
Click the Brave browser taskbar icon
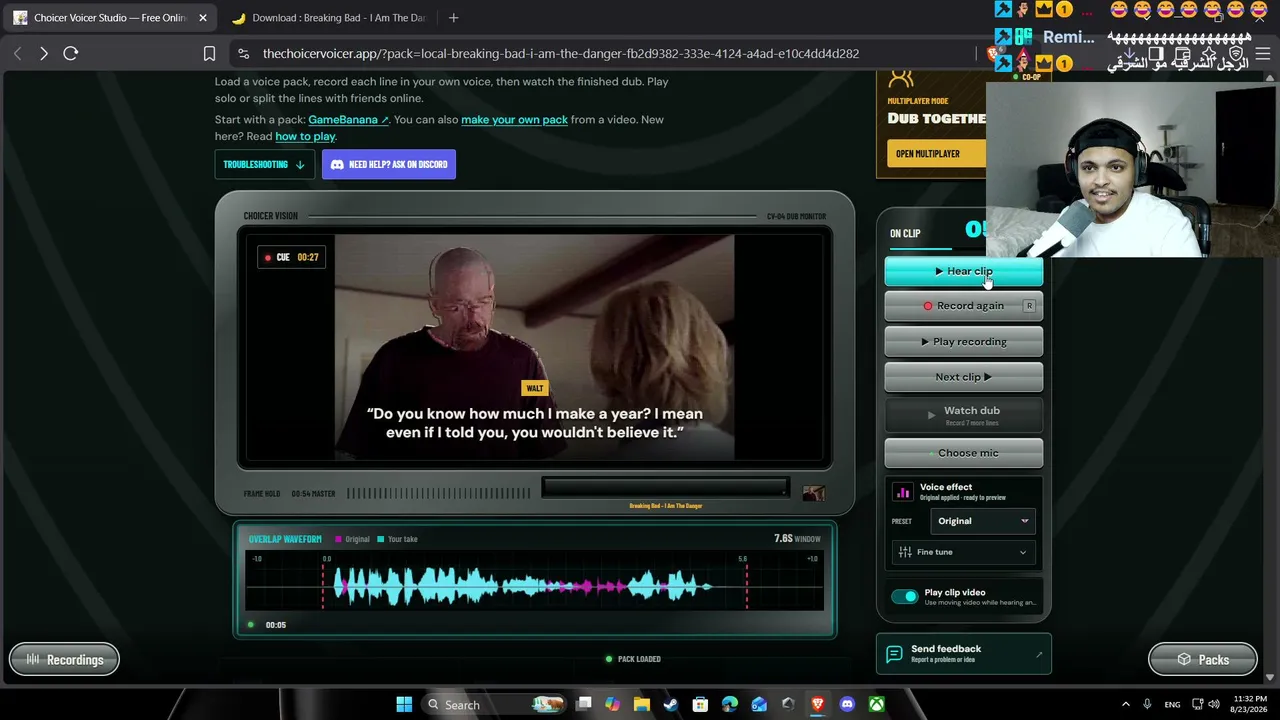(817, 705)
